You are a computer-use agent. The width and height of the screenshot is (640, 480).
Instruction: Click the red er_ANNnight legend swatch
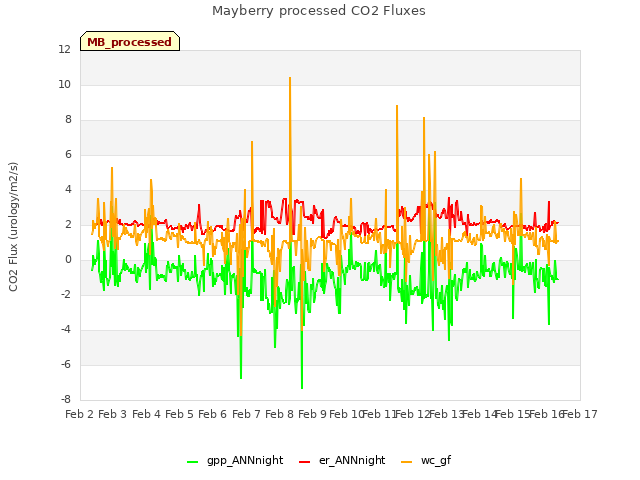(304, 462)
